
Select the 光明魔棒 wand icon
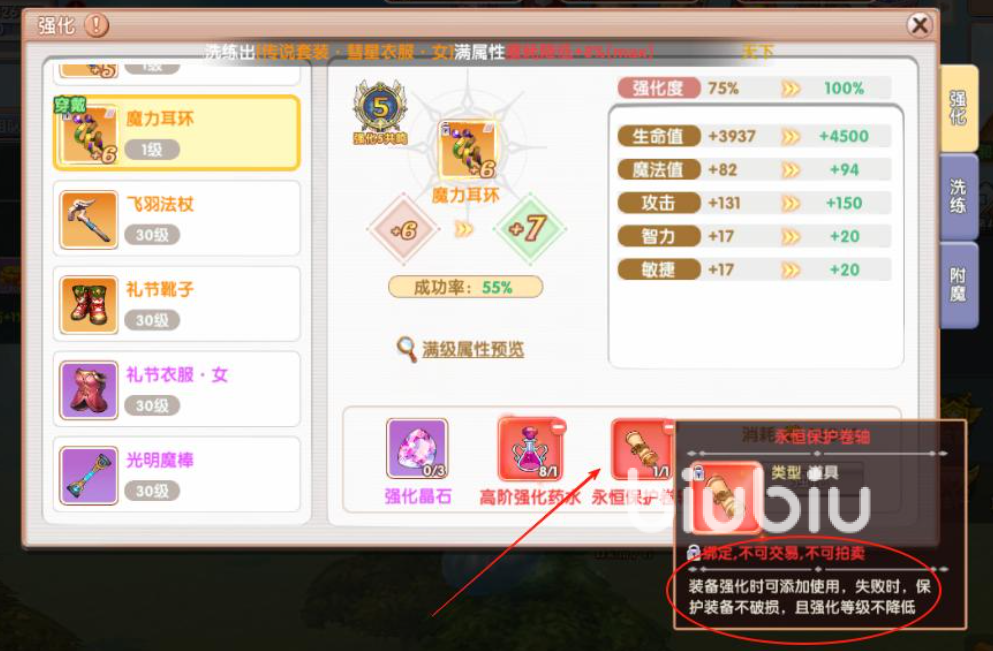click(89, 476)
